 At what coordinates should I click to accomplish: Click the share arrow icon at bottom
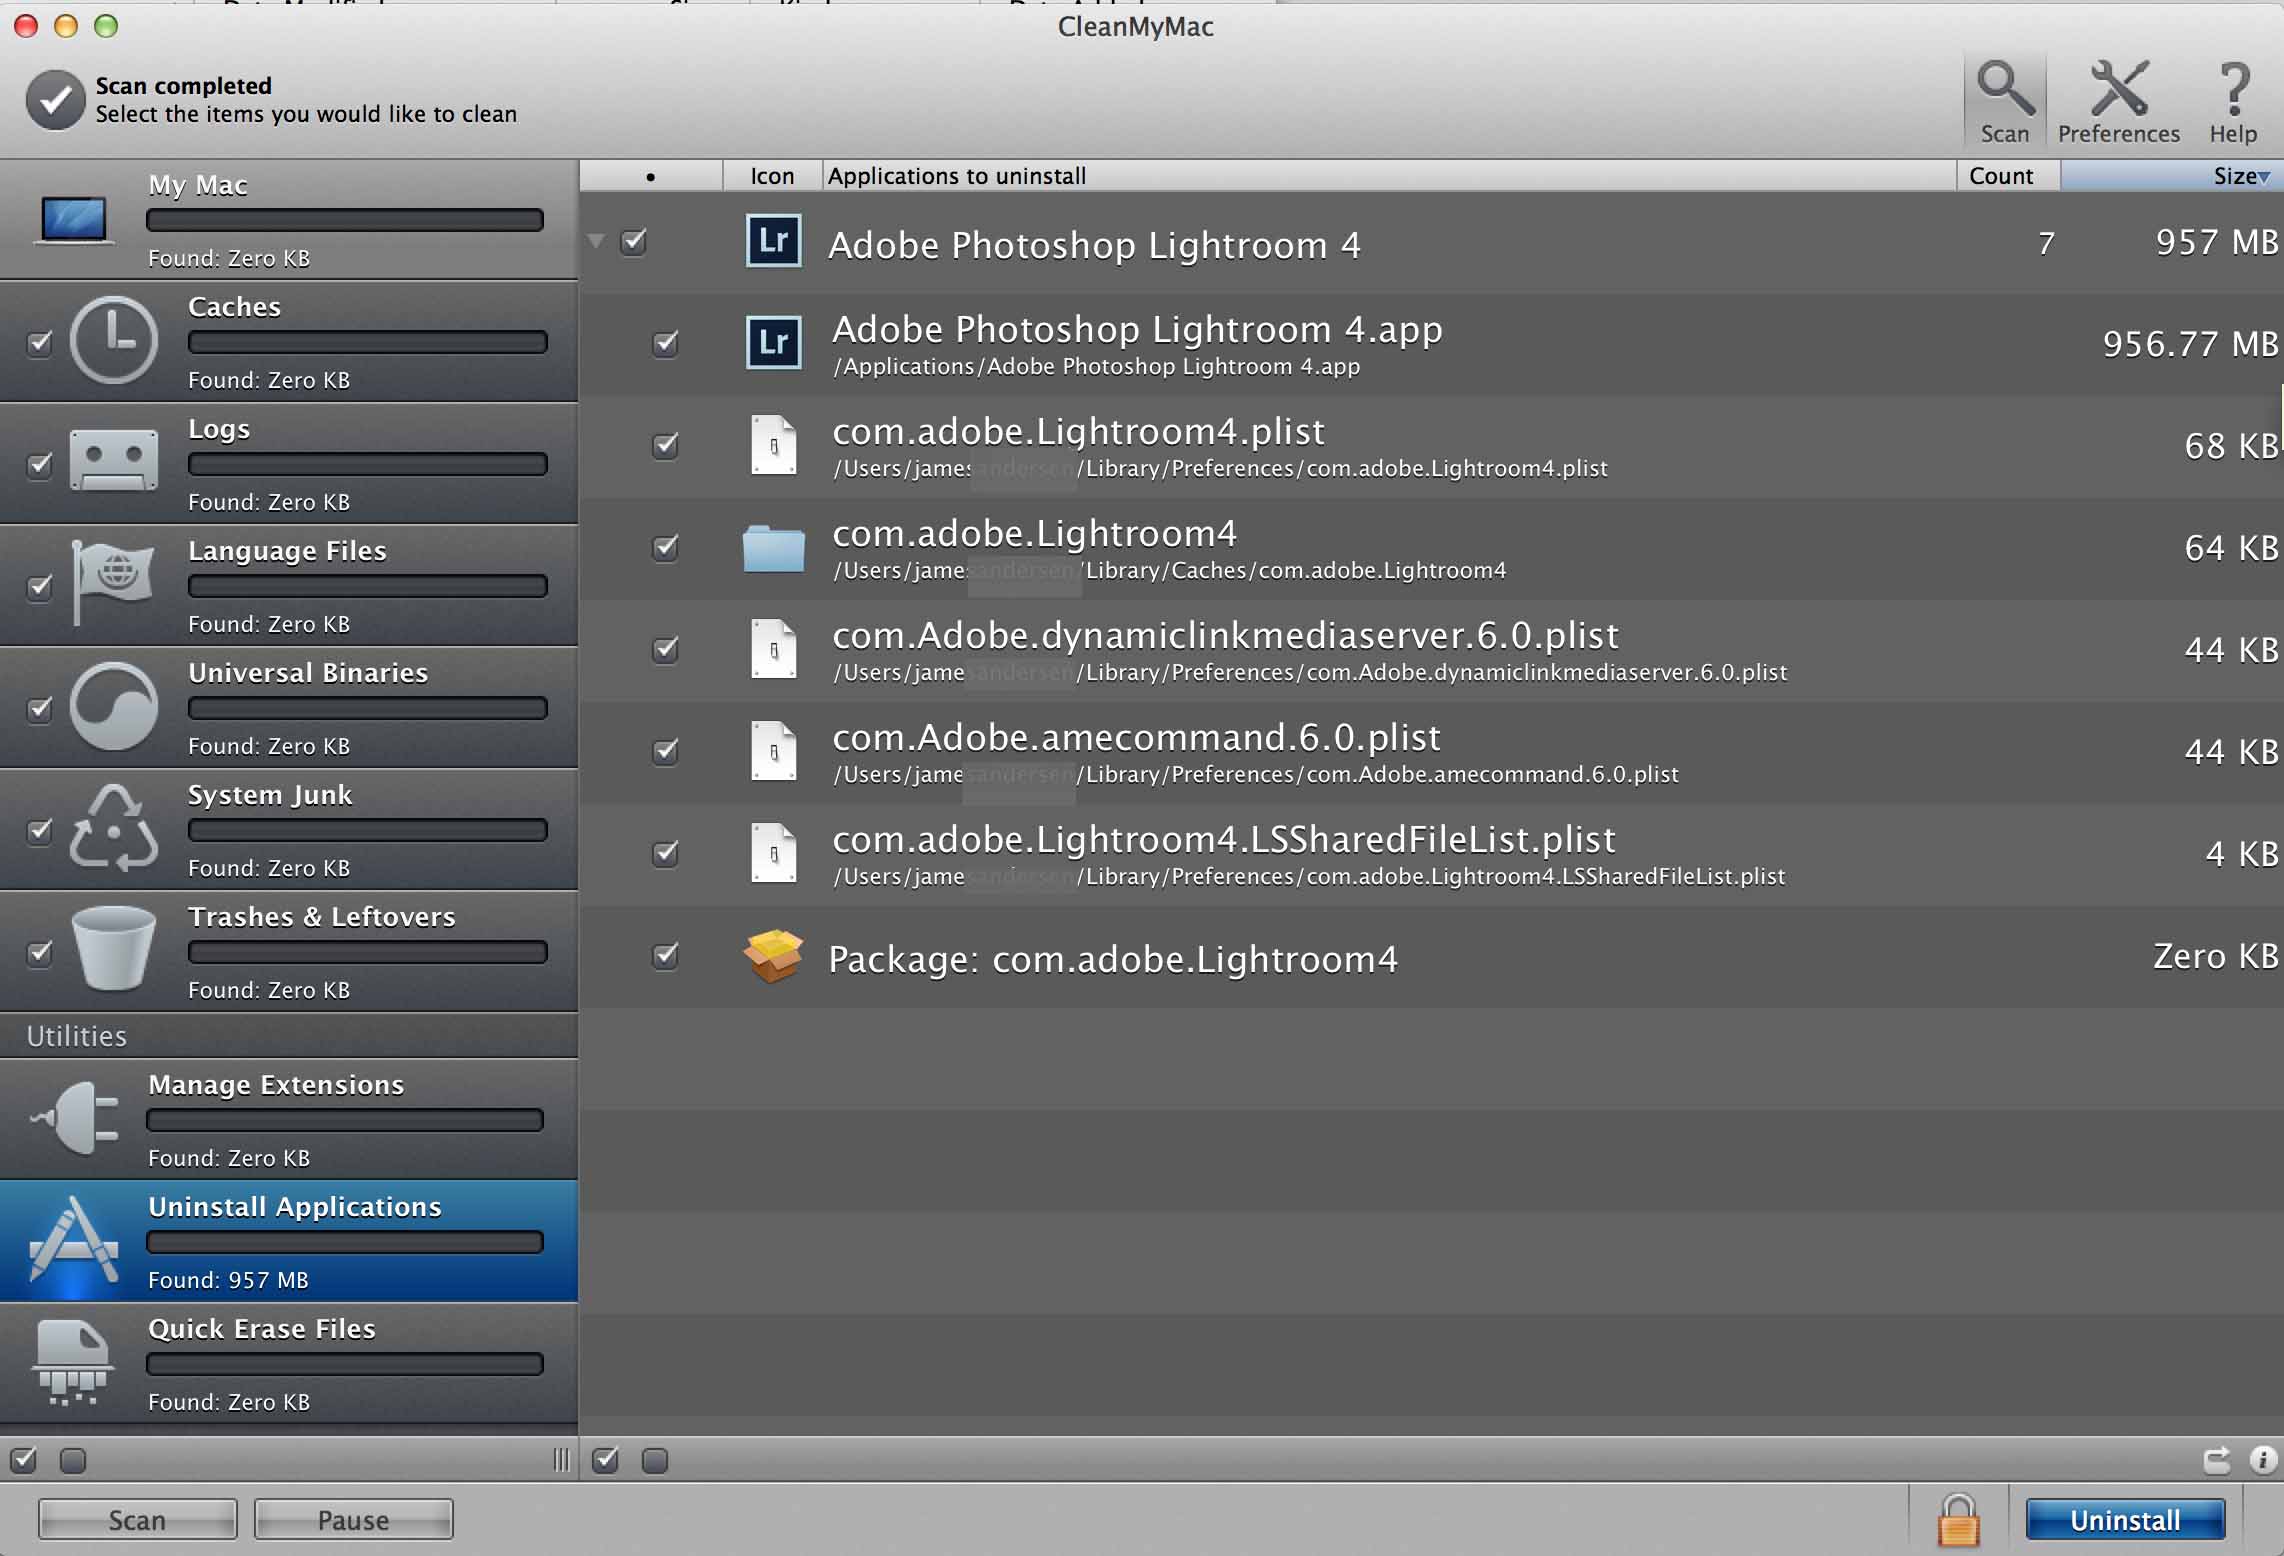[x=2216, y=1460]
